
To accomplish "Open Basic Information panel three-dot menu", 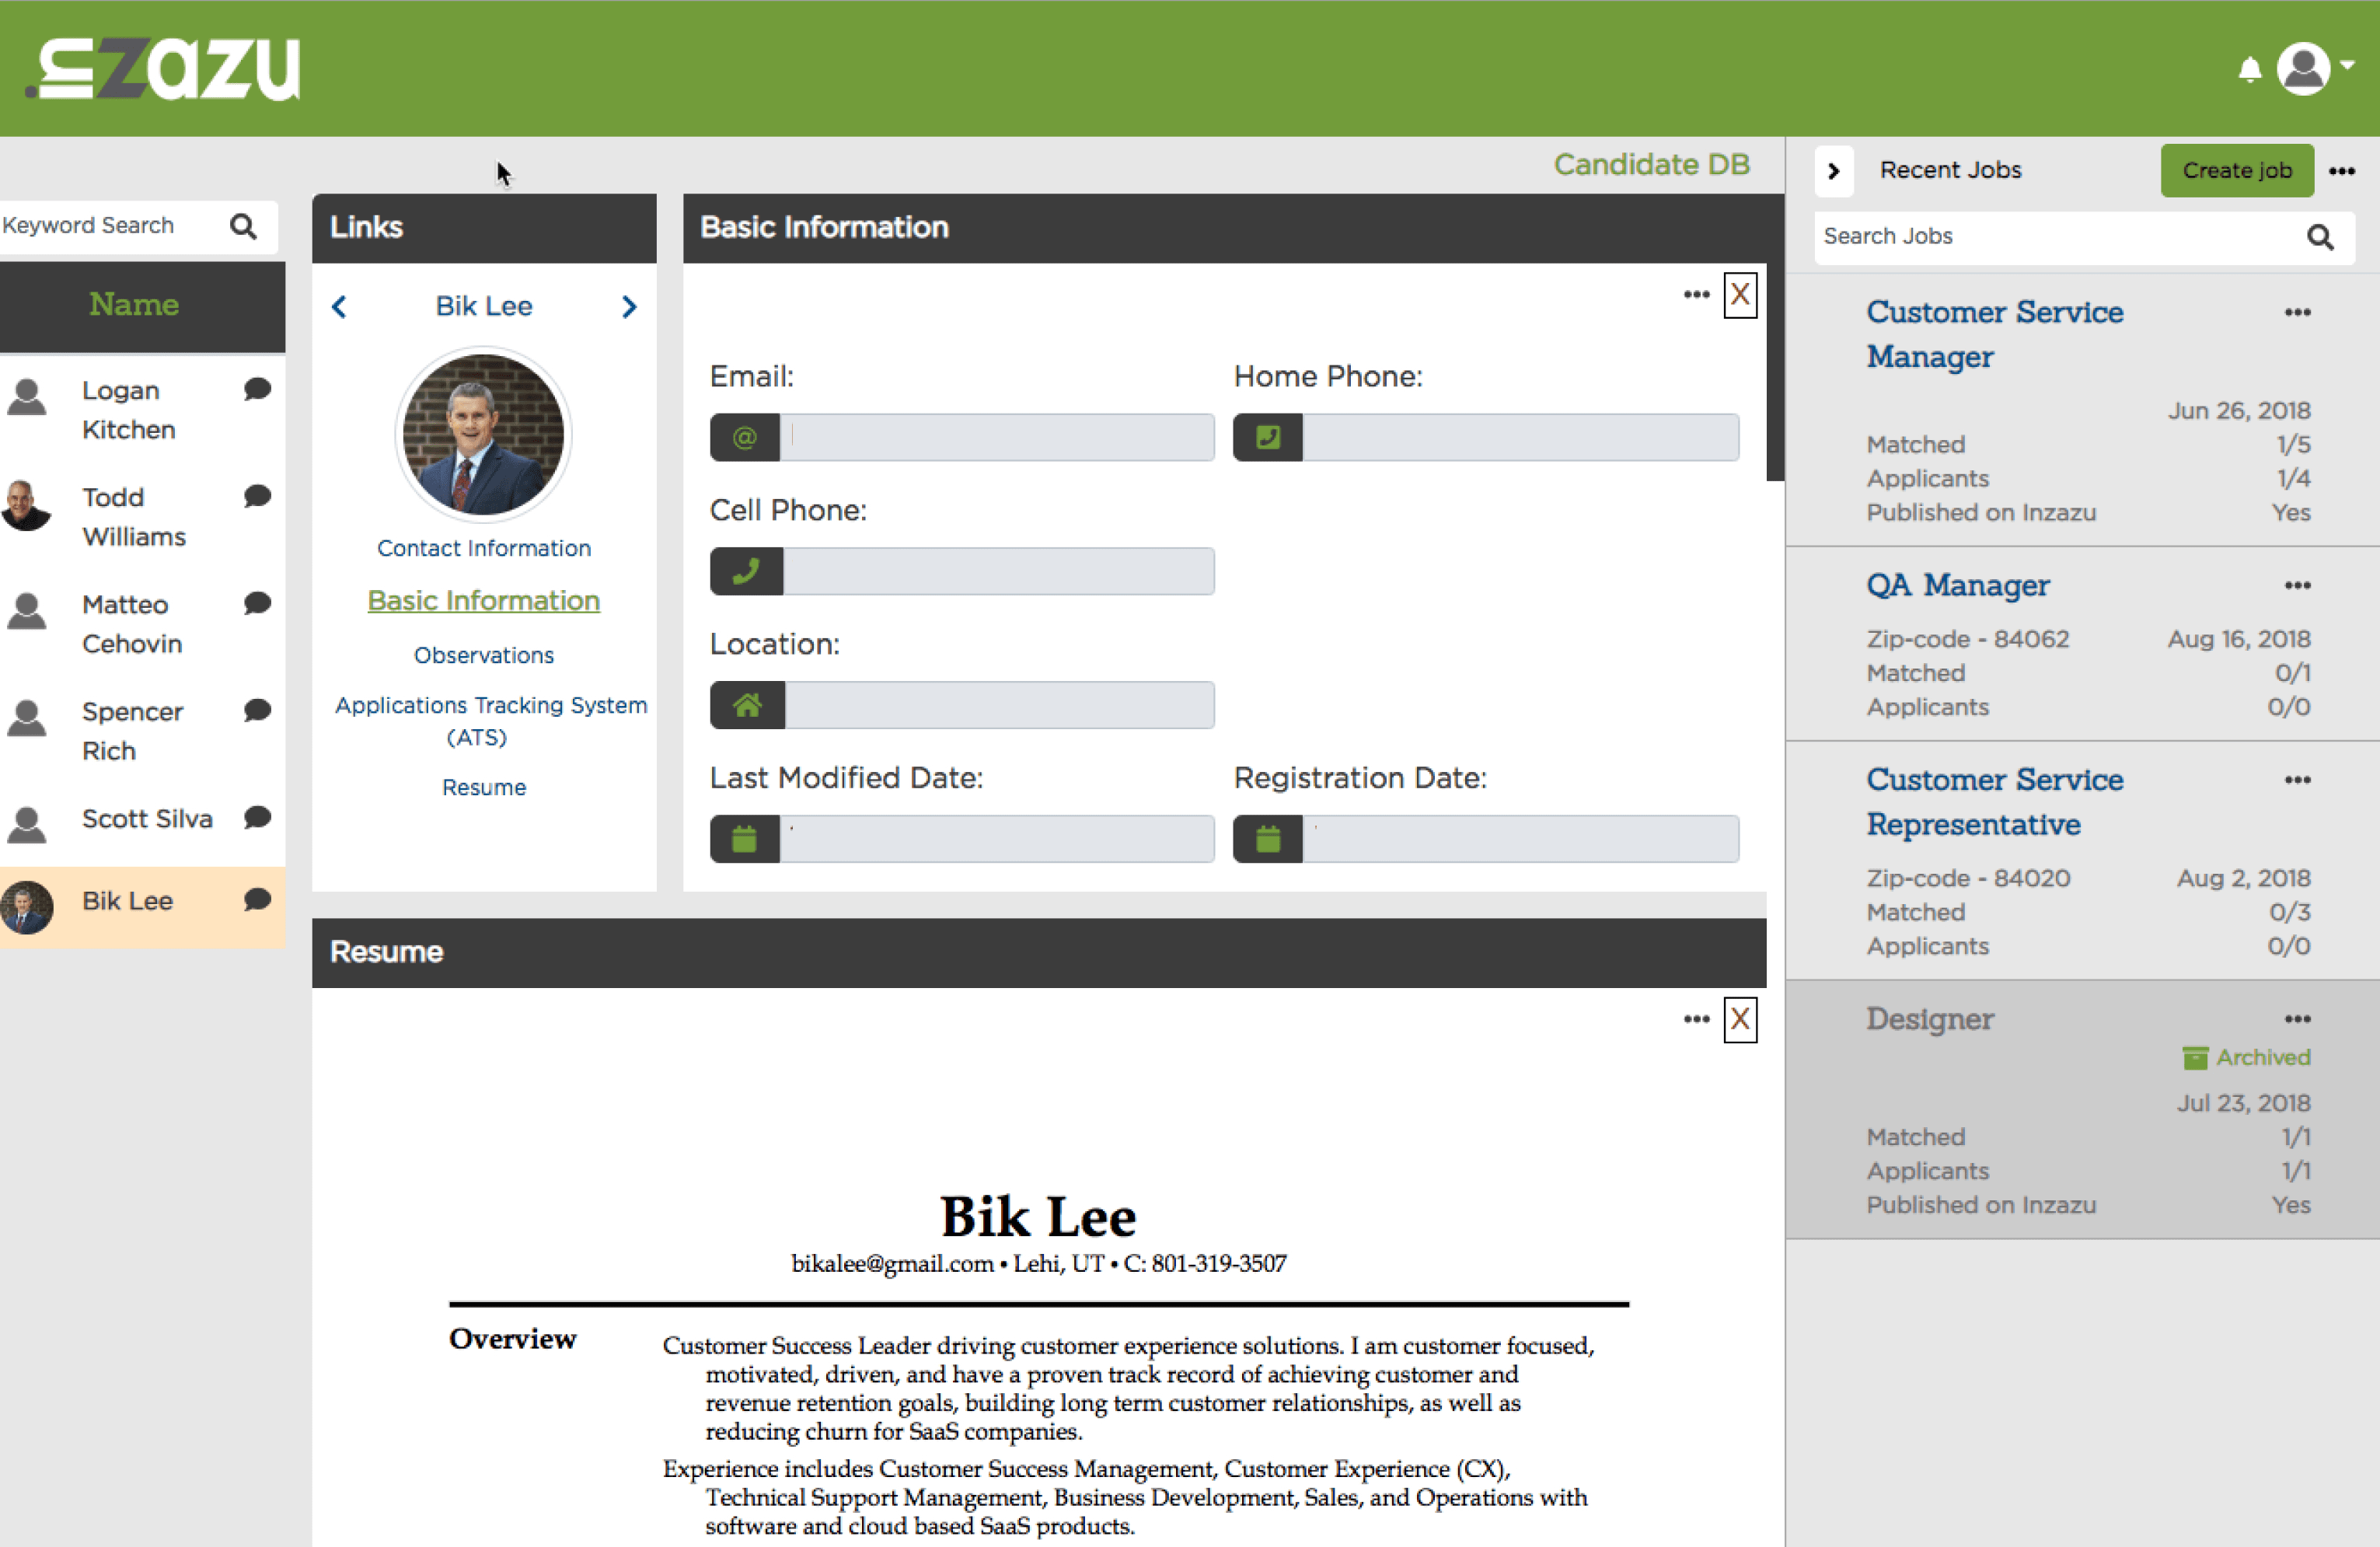I will click(x=1696, y=295).
